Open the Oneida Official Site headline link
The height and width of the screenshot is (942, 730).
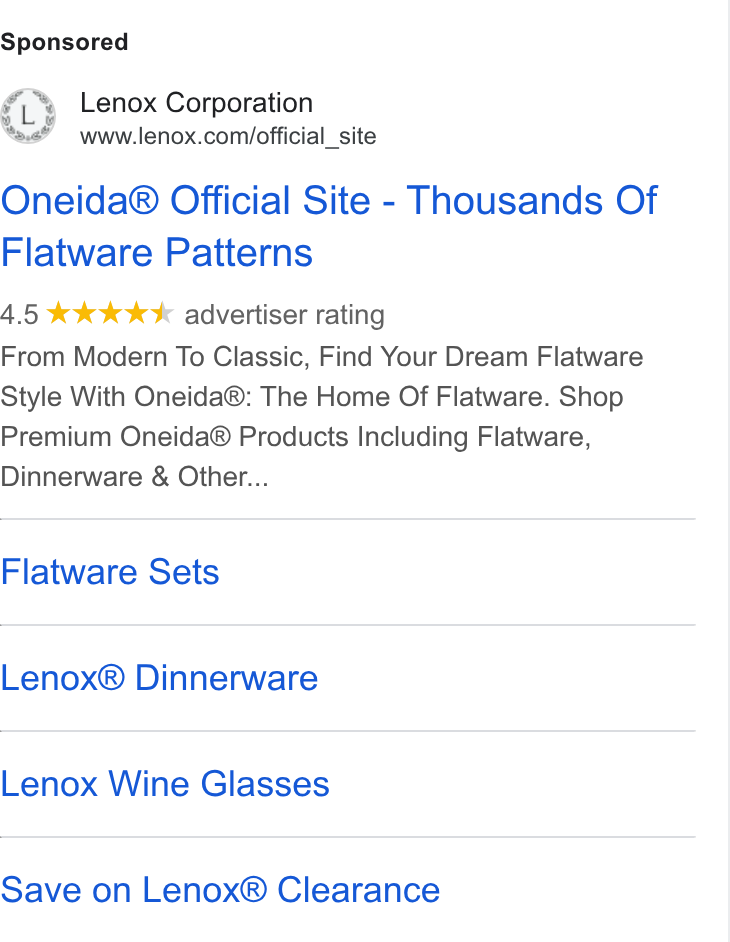pos(329,226)
